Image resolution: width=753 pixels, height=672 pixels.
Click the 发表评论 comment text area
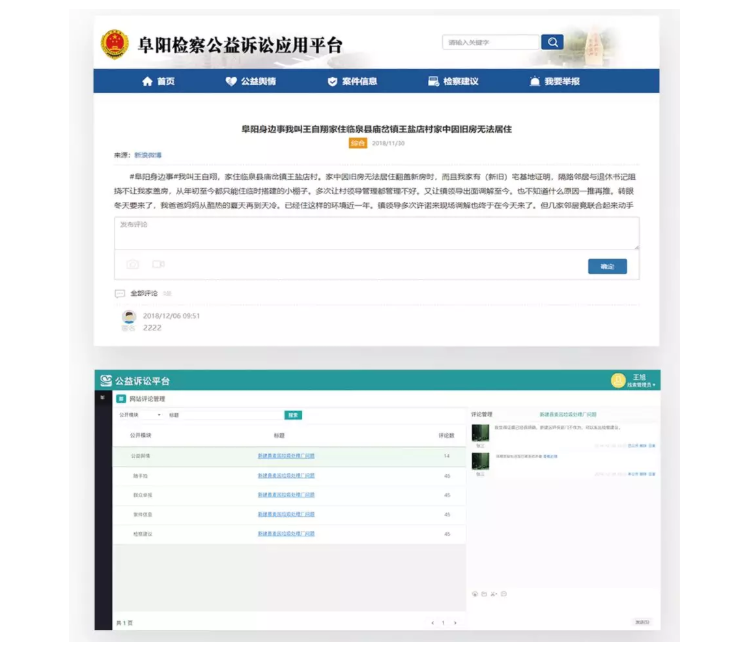(376, 233)
